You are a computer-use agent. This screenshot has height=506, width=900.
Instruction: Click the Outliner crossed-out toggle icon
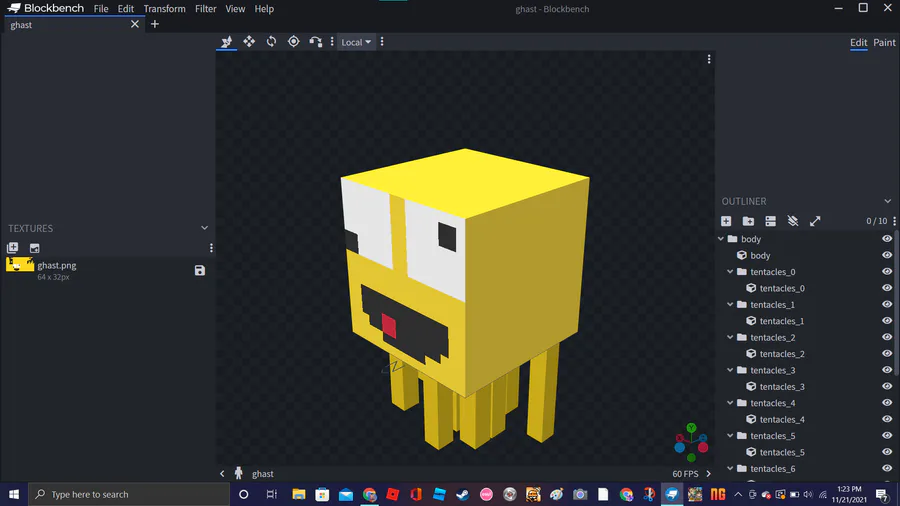click(x=793, y=221)
